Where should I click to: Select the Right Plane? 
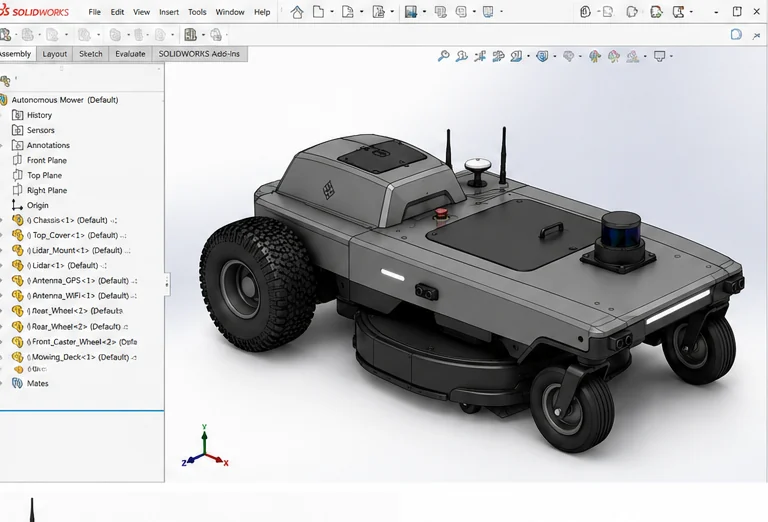[39, 190]
